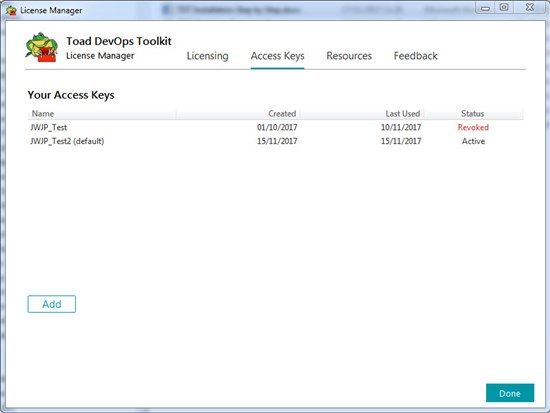The image size is (550, 413).
Task: Sort by the Last Used column header
Action: click(x=362, y=114)
